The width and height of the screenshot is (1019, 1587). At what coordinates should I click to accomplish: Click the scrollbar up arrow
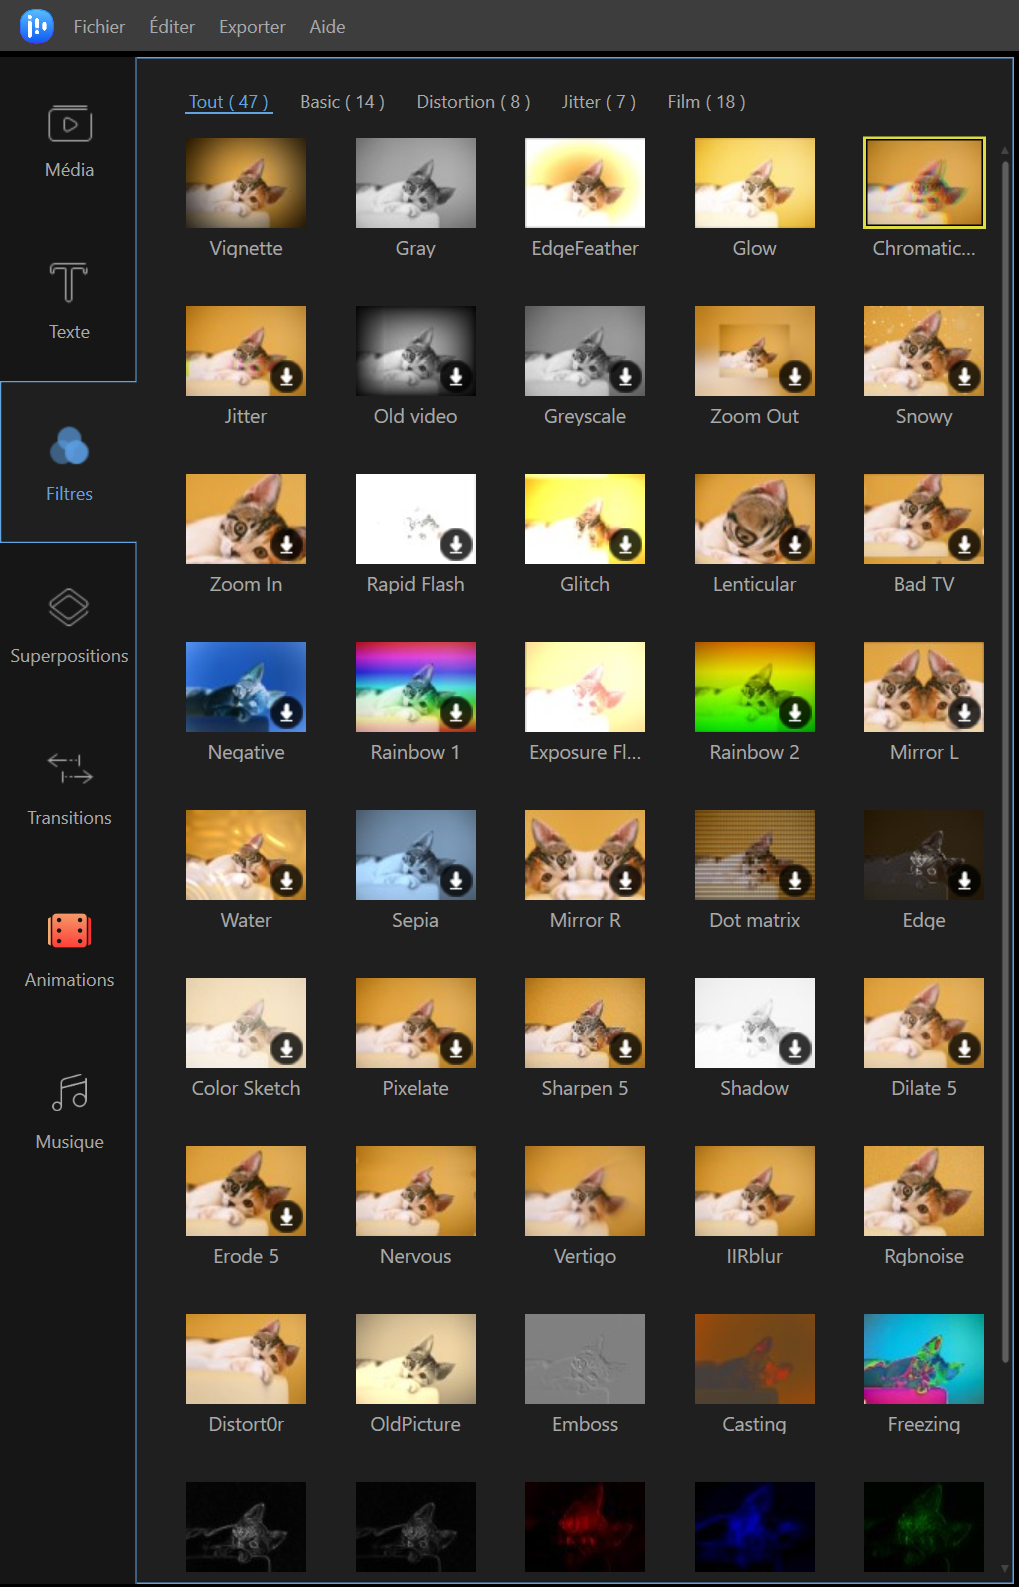point(1004,150)
